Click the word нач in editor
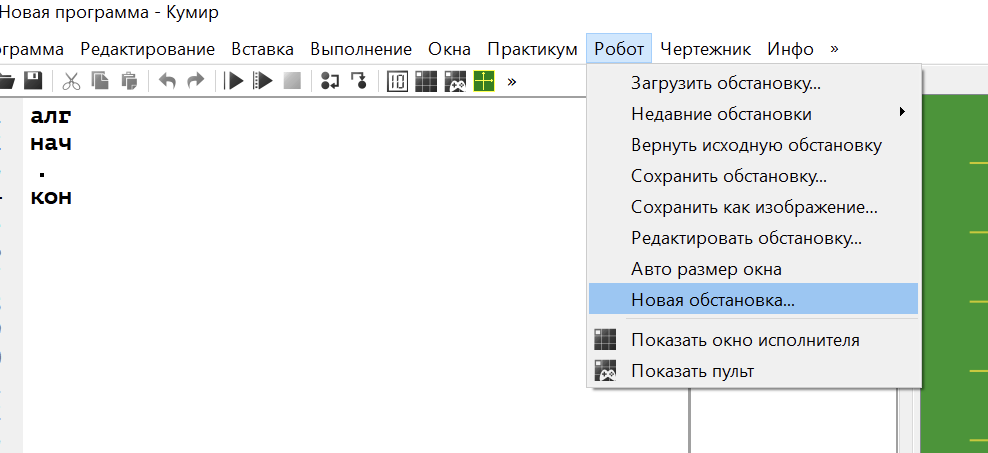The width and height of the screenshot is (988, 453). (x=51, y=143)
